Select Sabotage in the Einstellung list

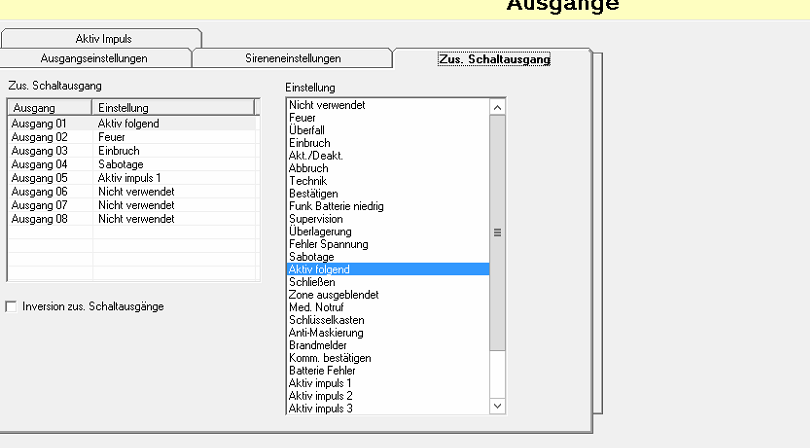tap(311, 257)
